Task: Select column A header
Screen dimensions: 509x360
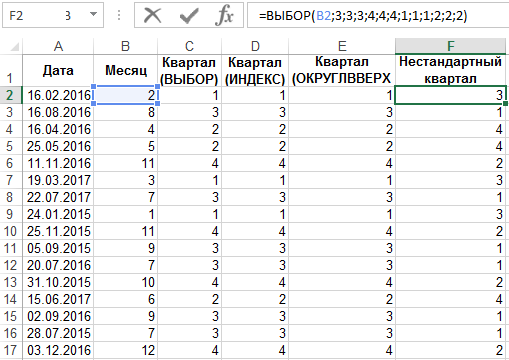Action: (x=58, y=46)
